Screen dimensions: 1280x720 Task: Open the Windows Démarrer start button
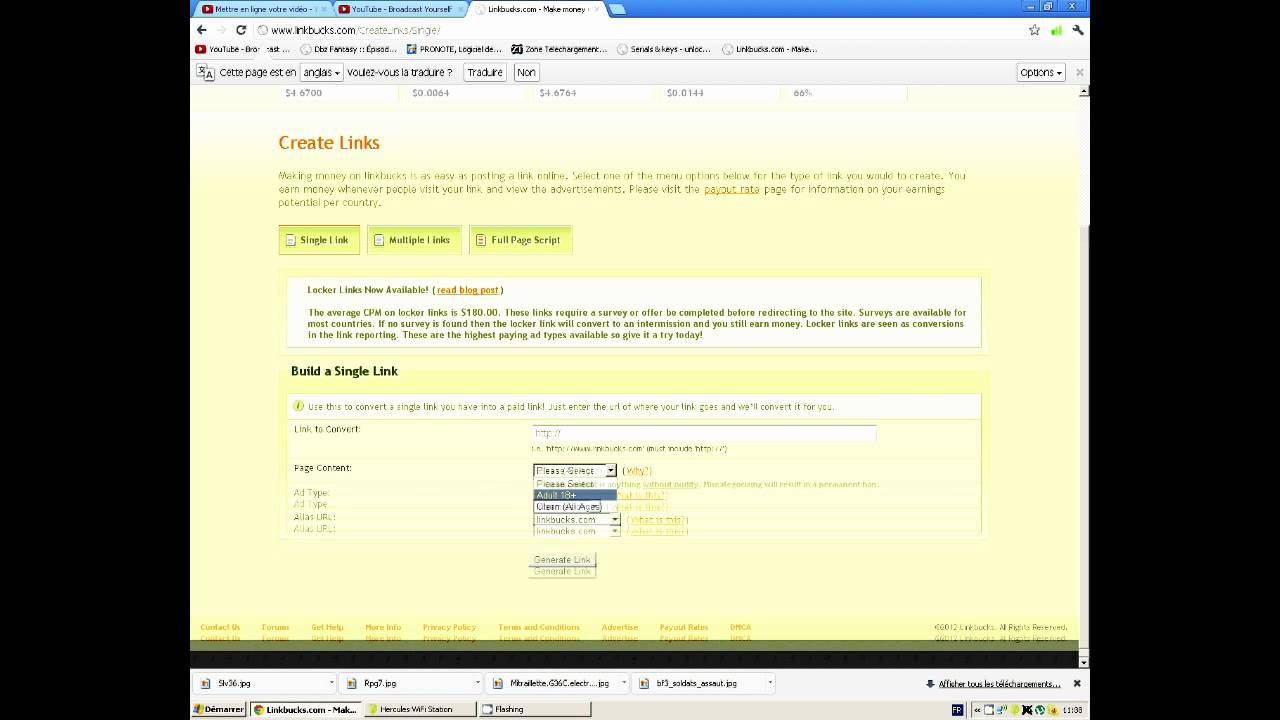(219, 709)
